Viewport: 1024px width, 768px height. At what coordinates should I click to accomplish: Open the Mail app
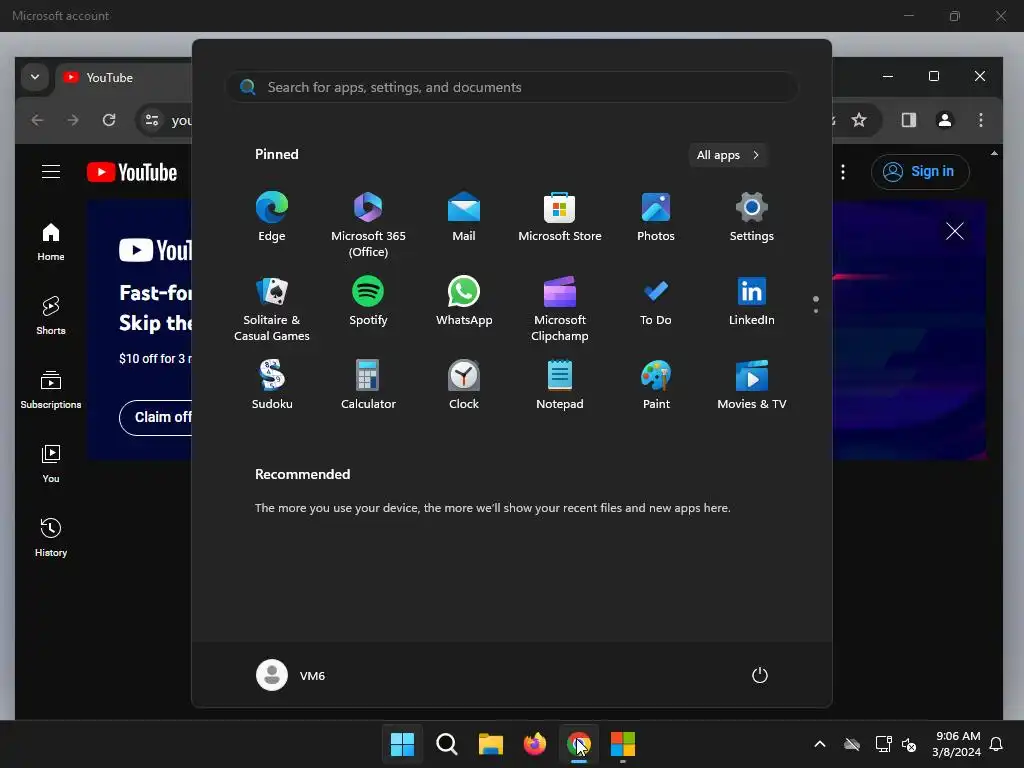point(464,217)
